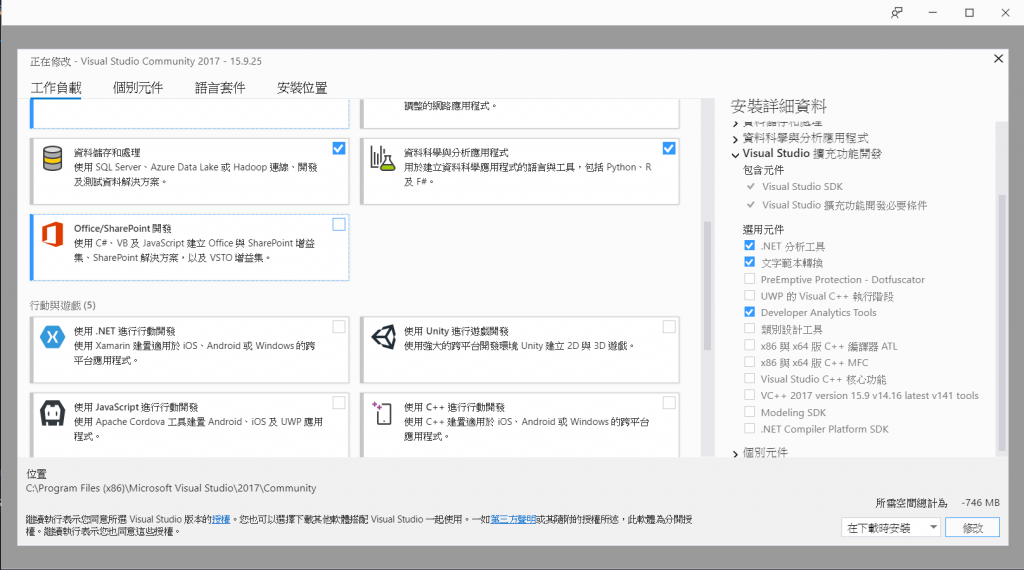Check VC++ 2017 version 15.9 v14.16 tools
Viewport: 1024px width, 570px height.
click(x=749, y=394)
